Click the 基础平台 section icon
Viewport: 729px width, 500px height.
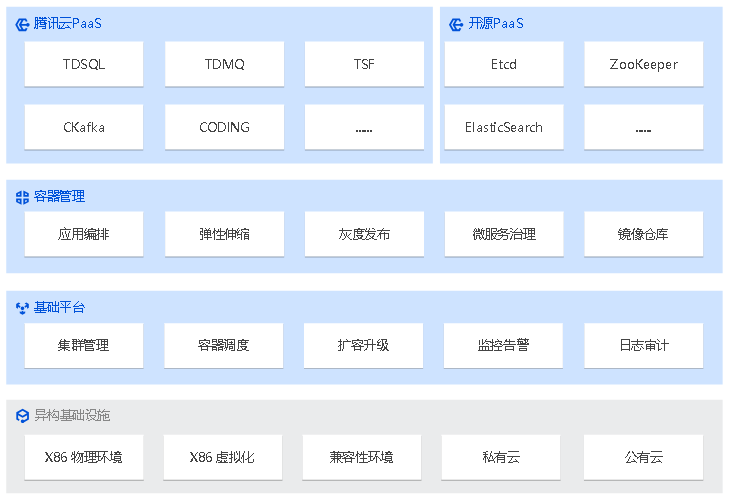22,308
